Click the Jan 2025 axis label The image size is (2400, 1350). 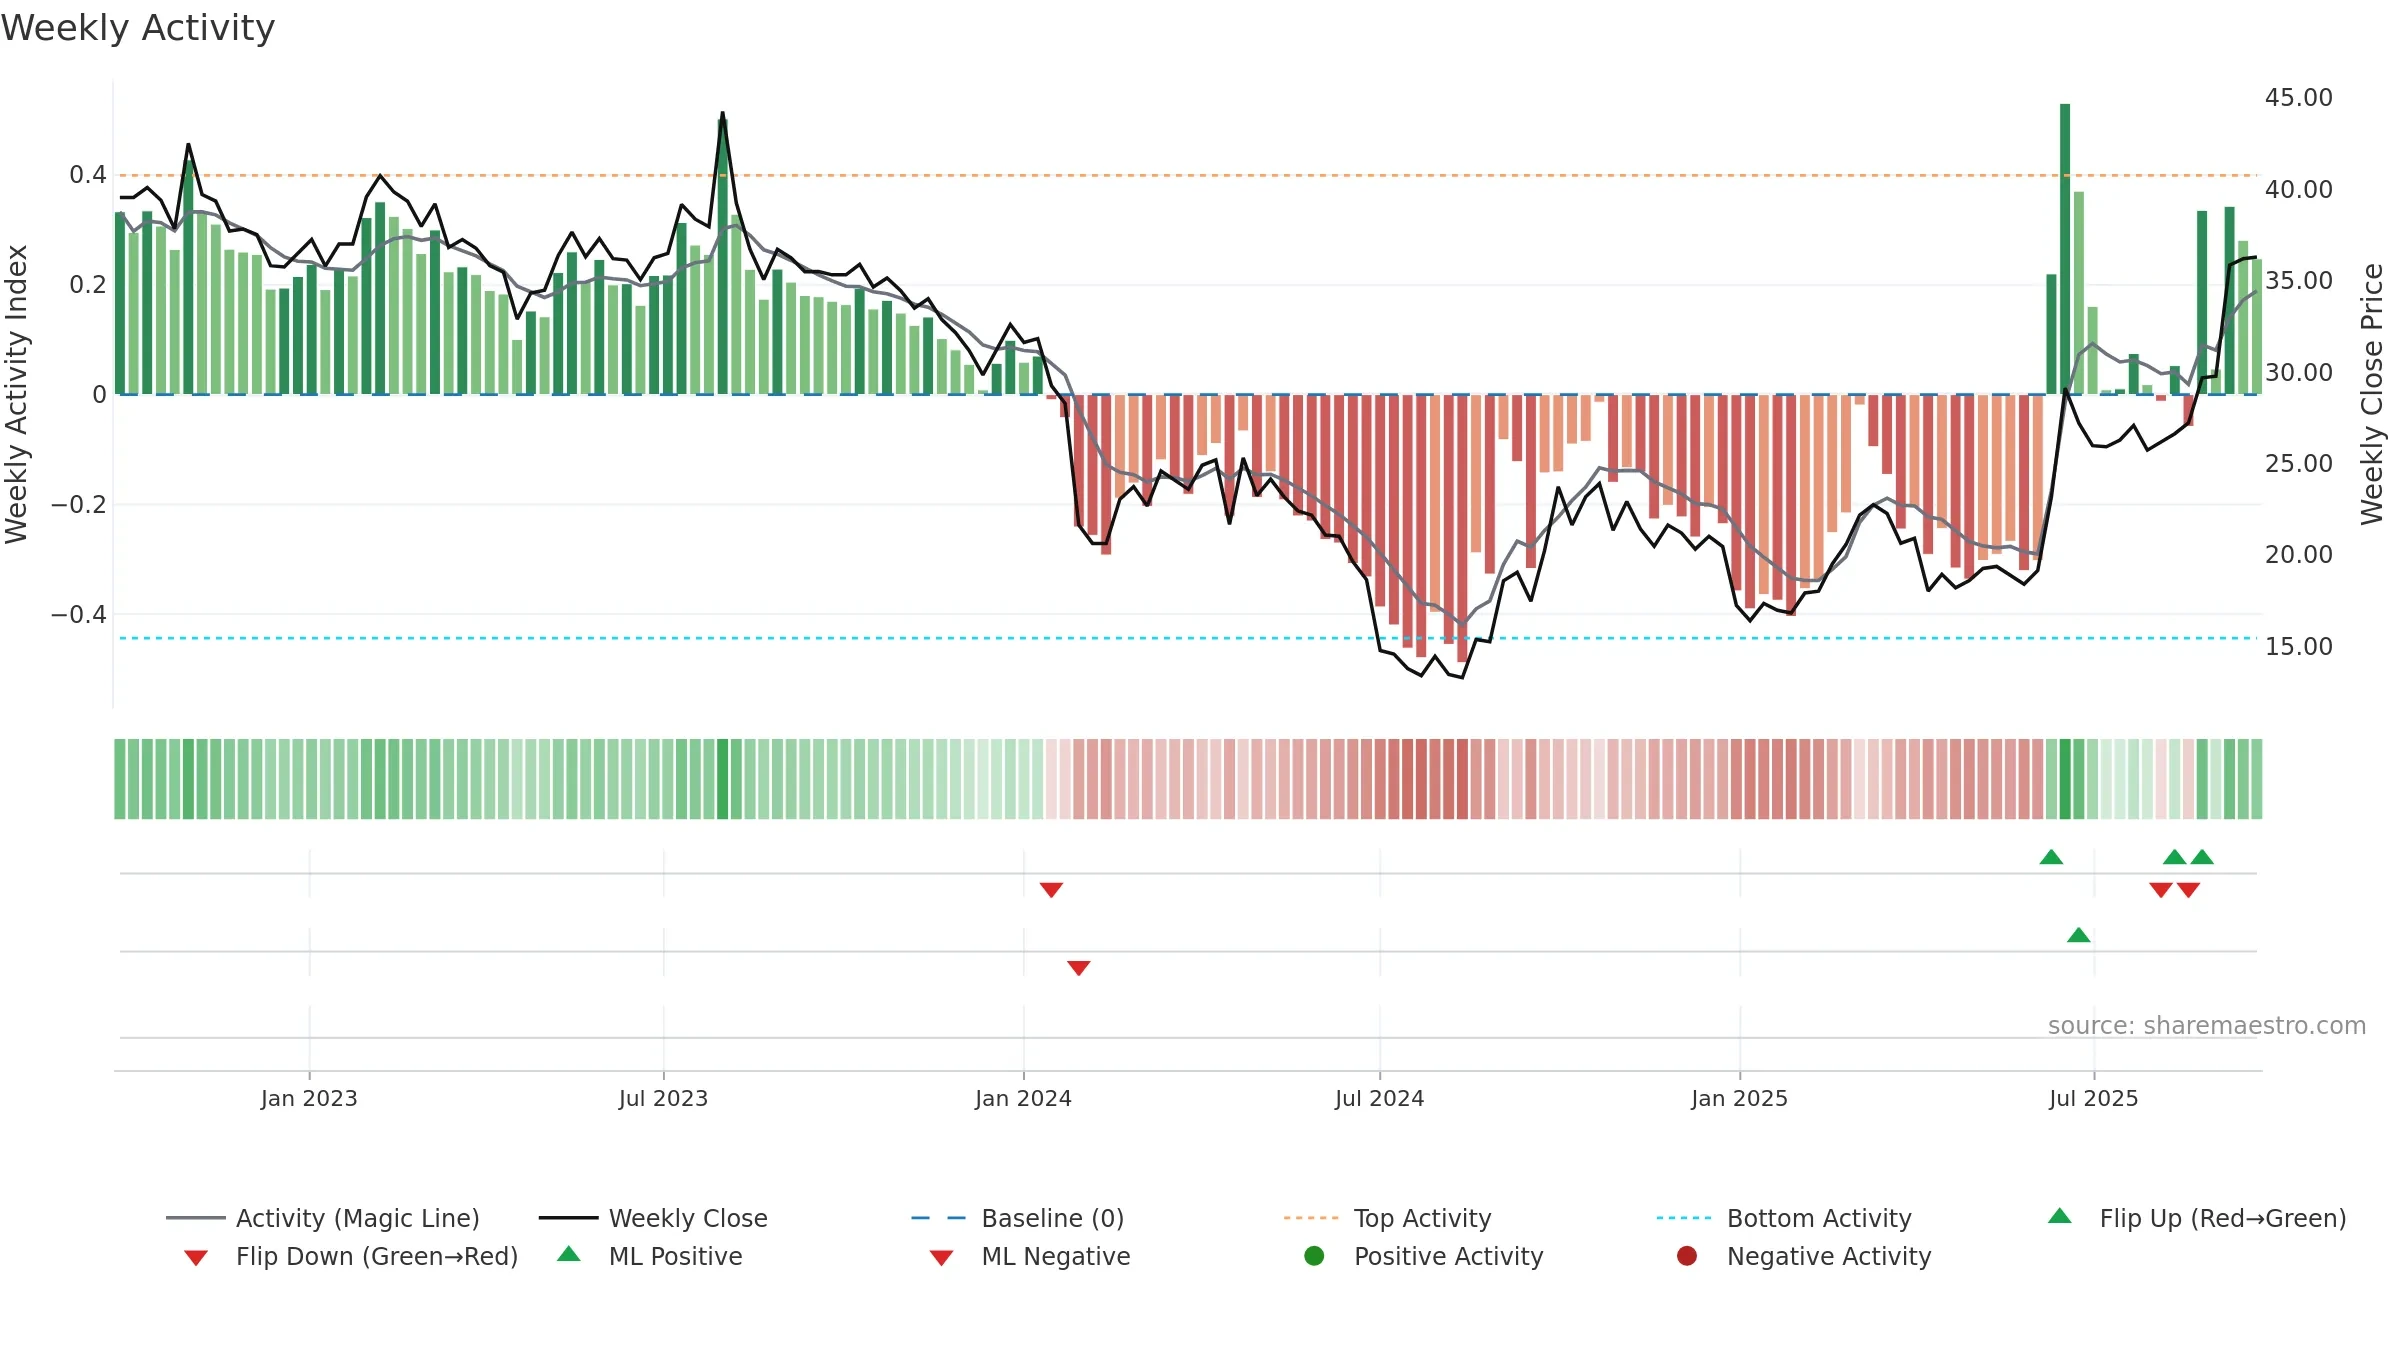coord(1739,1098)
